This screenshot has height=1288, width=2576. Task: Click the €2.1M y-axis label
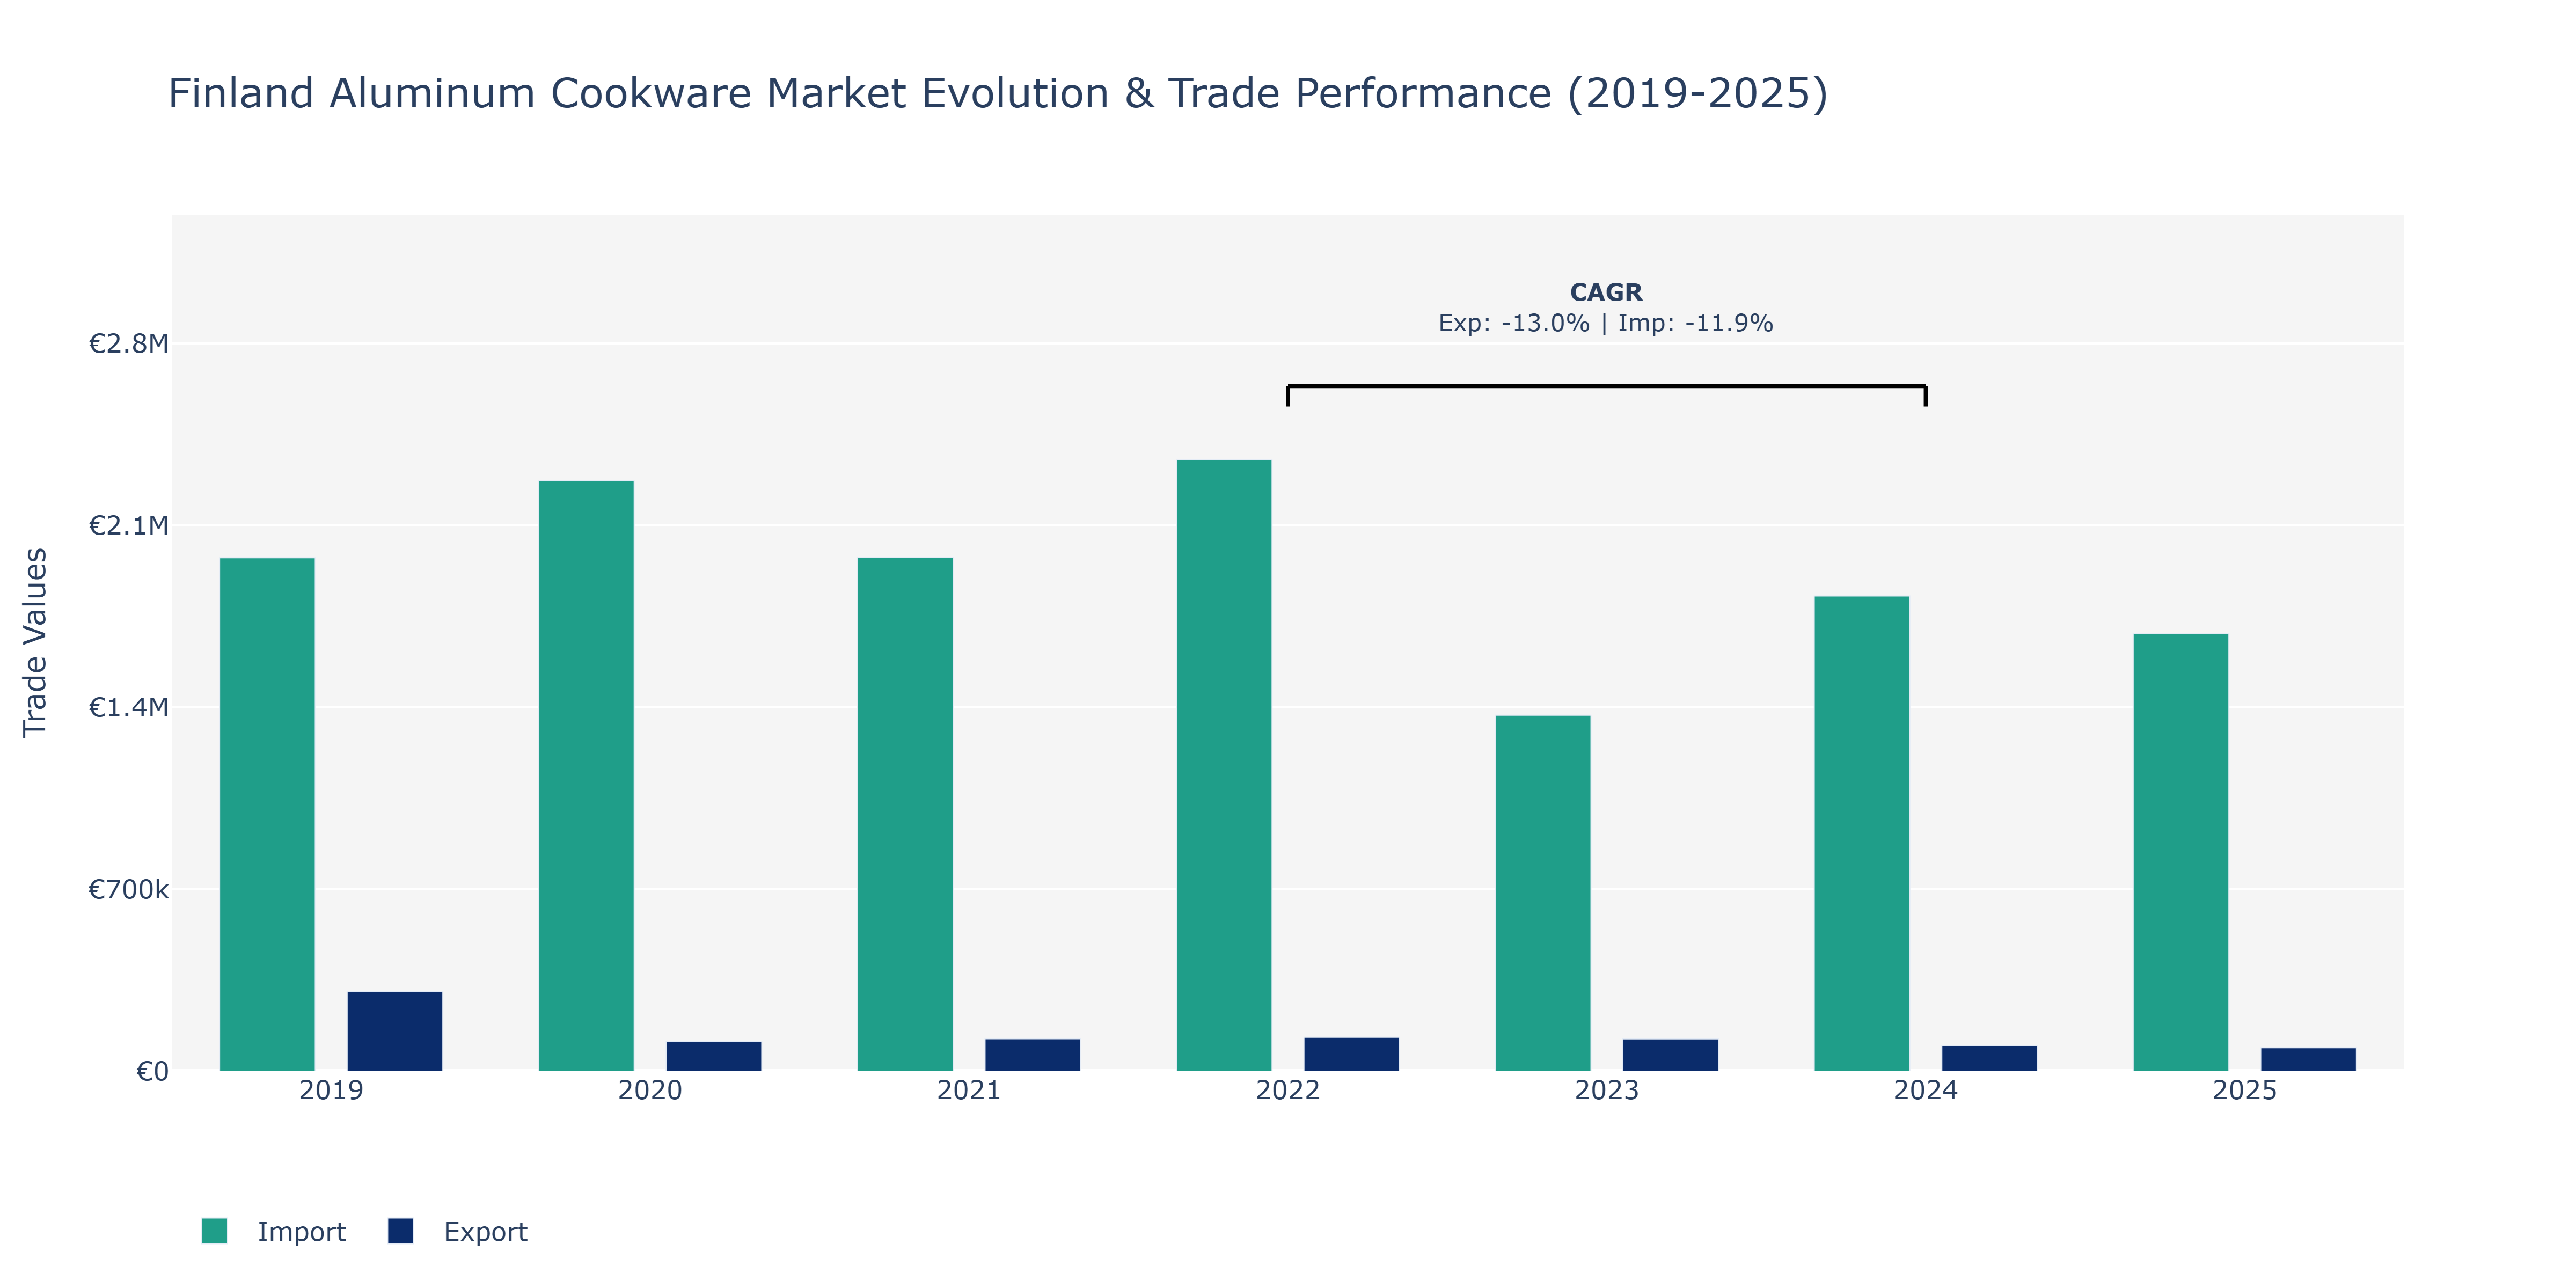(x=129, y=525)
